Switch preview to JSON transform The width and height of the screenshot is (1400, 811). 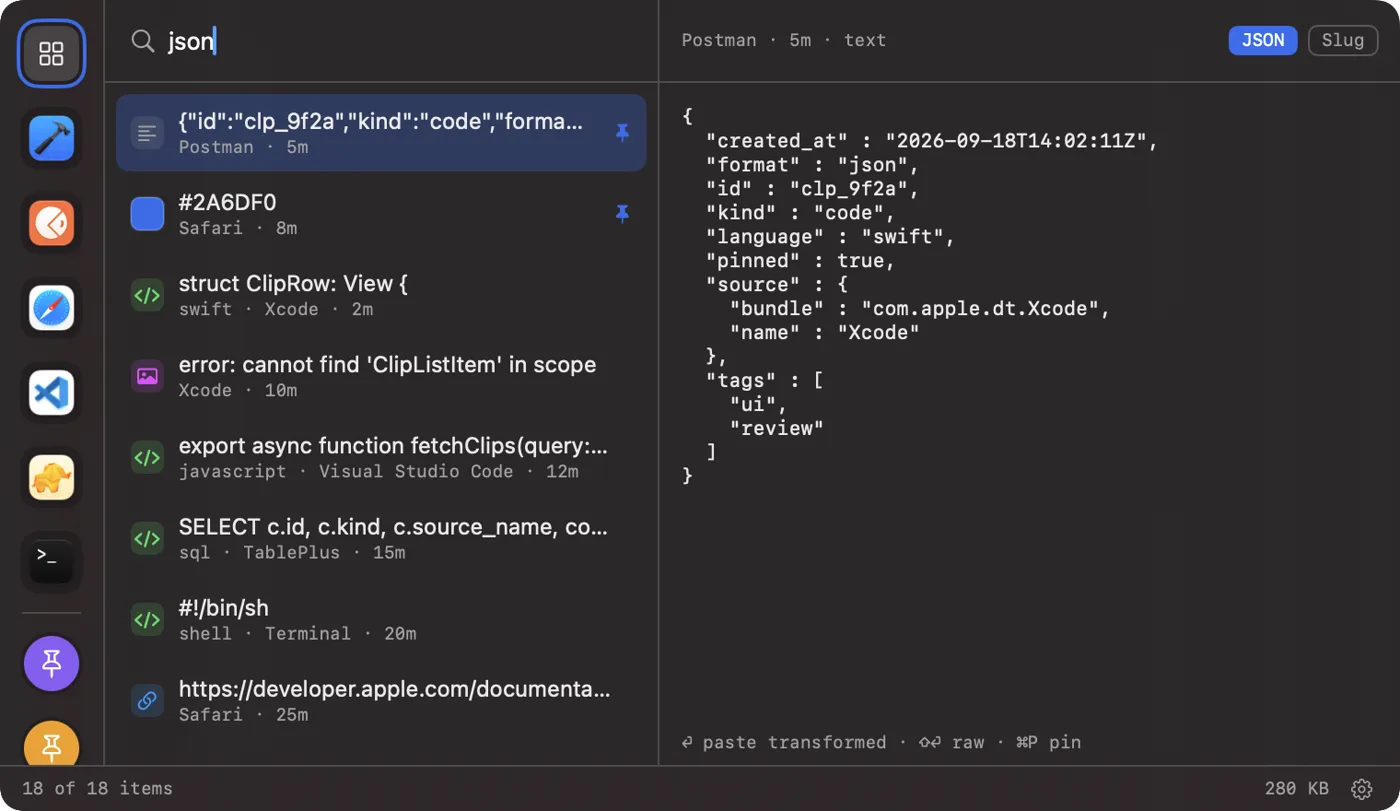[1263, 40]
